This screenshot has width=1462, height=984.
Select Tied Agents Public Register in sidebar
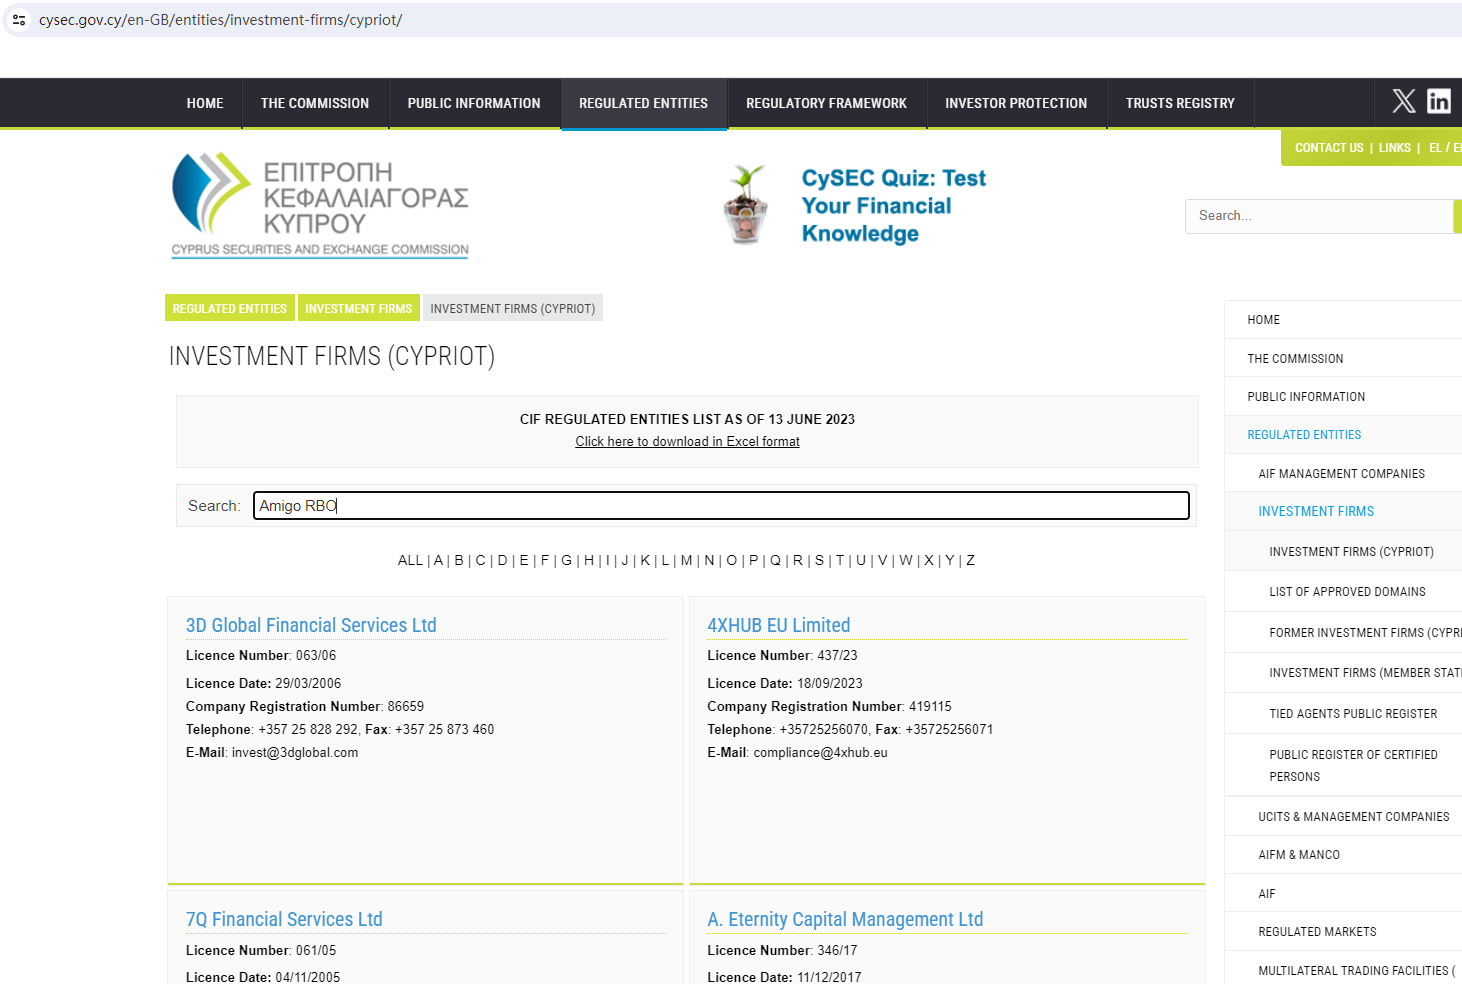[1352, 714]
